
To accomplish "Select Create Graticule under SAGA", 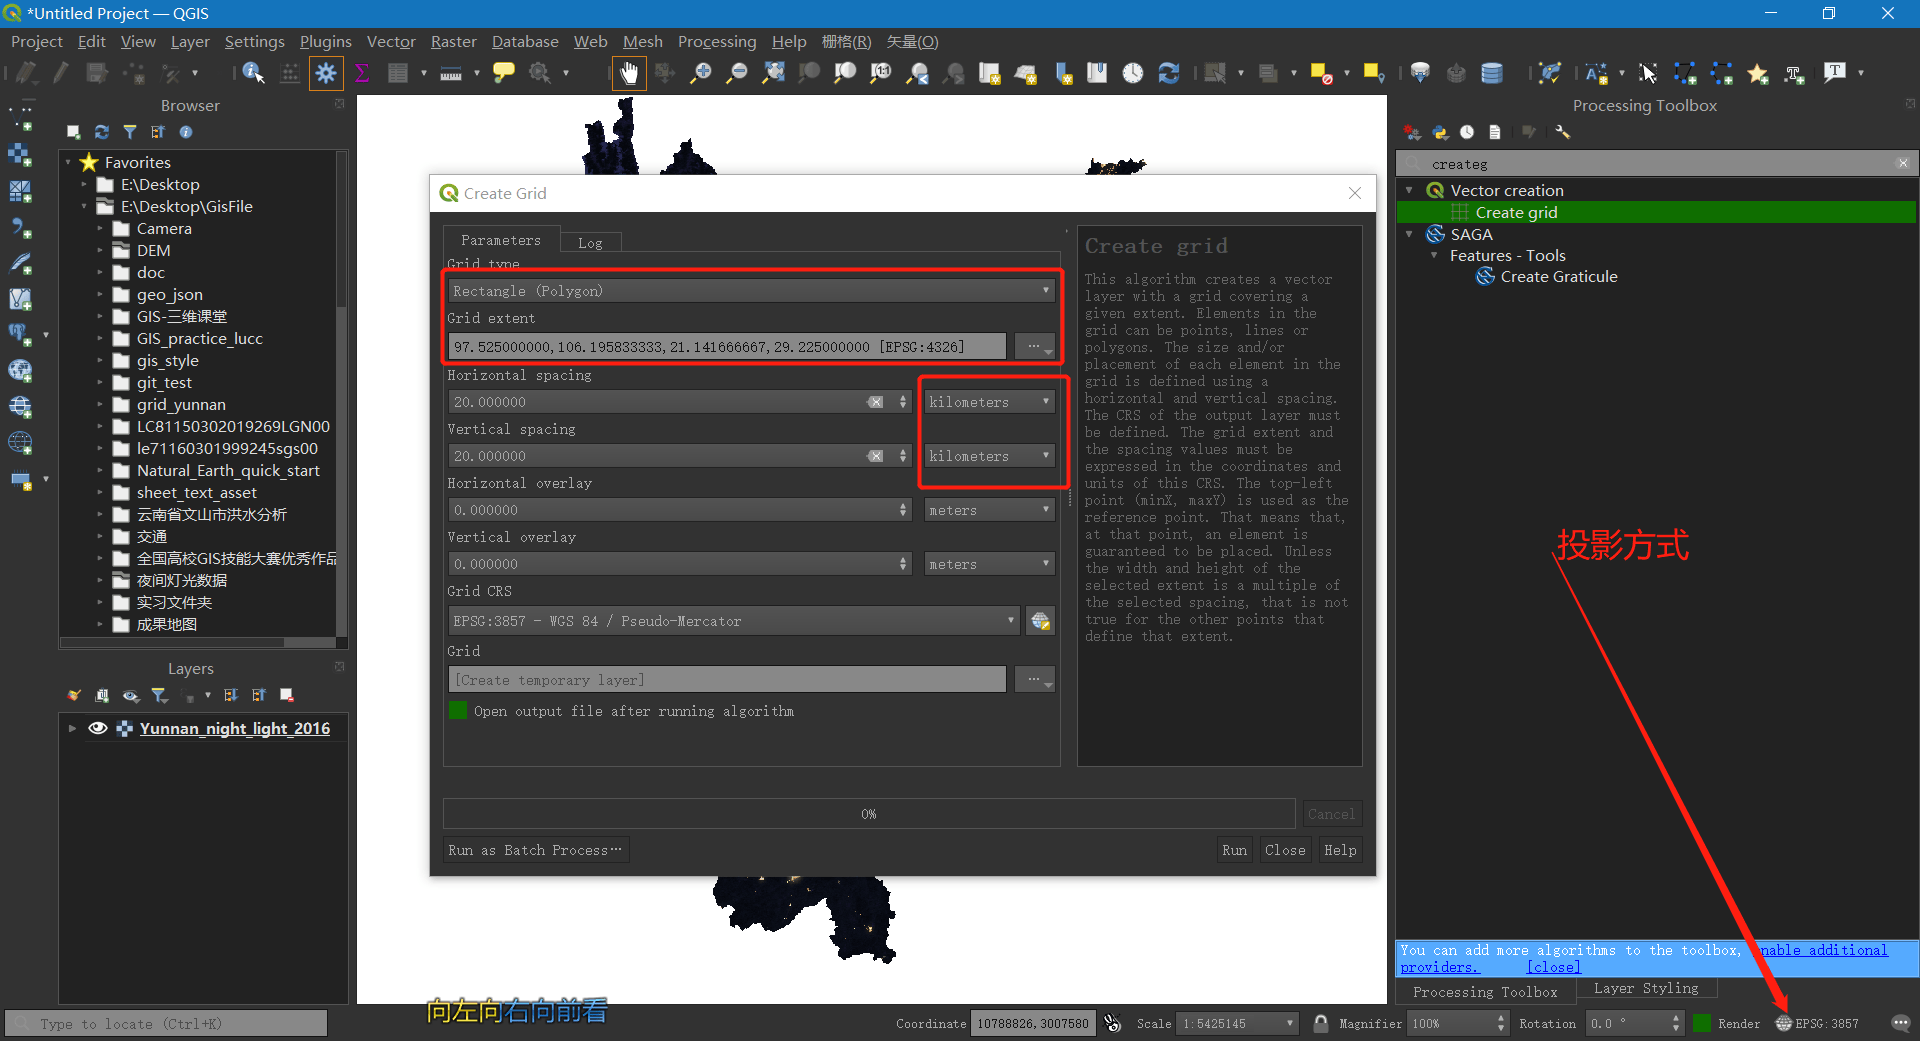I will click(x=1558, y=277).
